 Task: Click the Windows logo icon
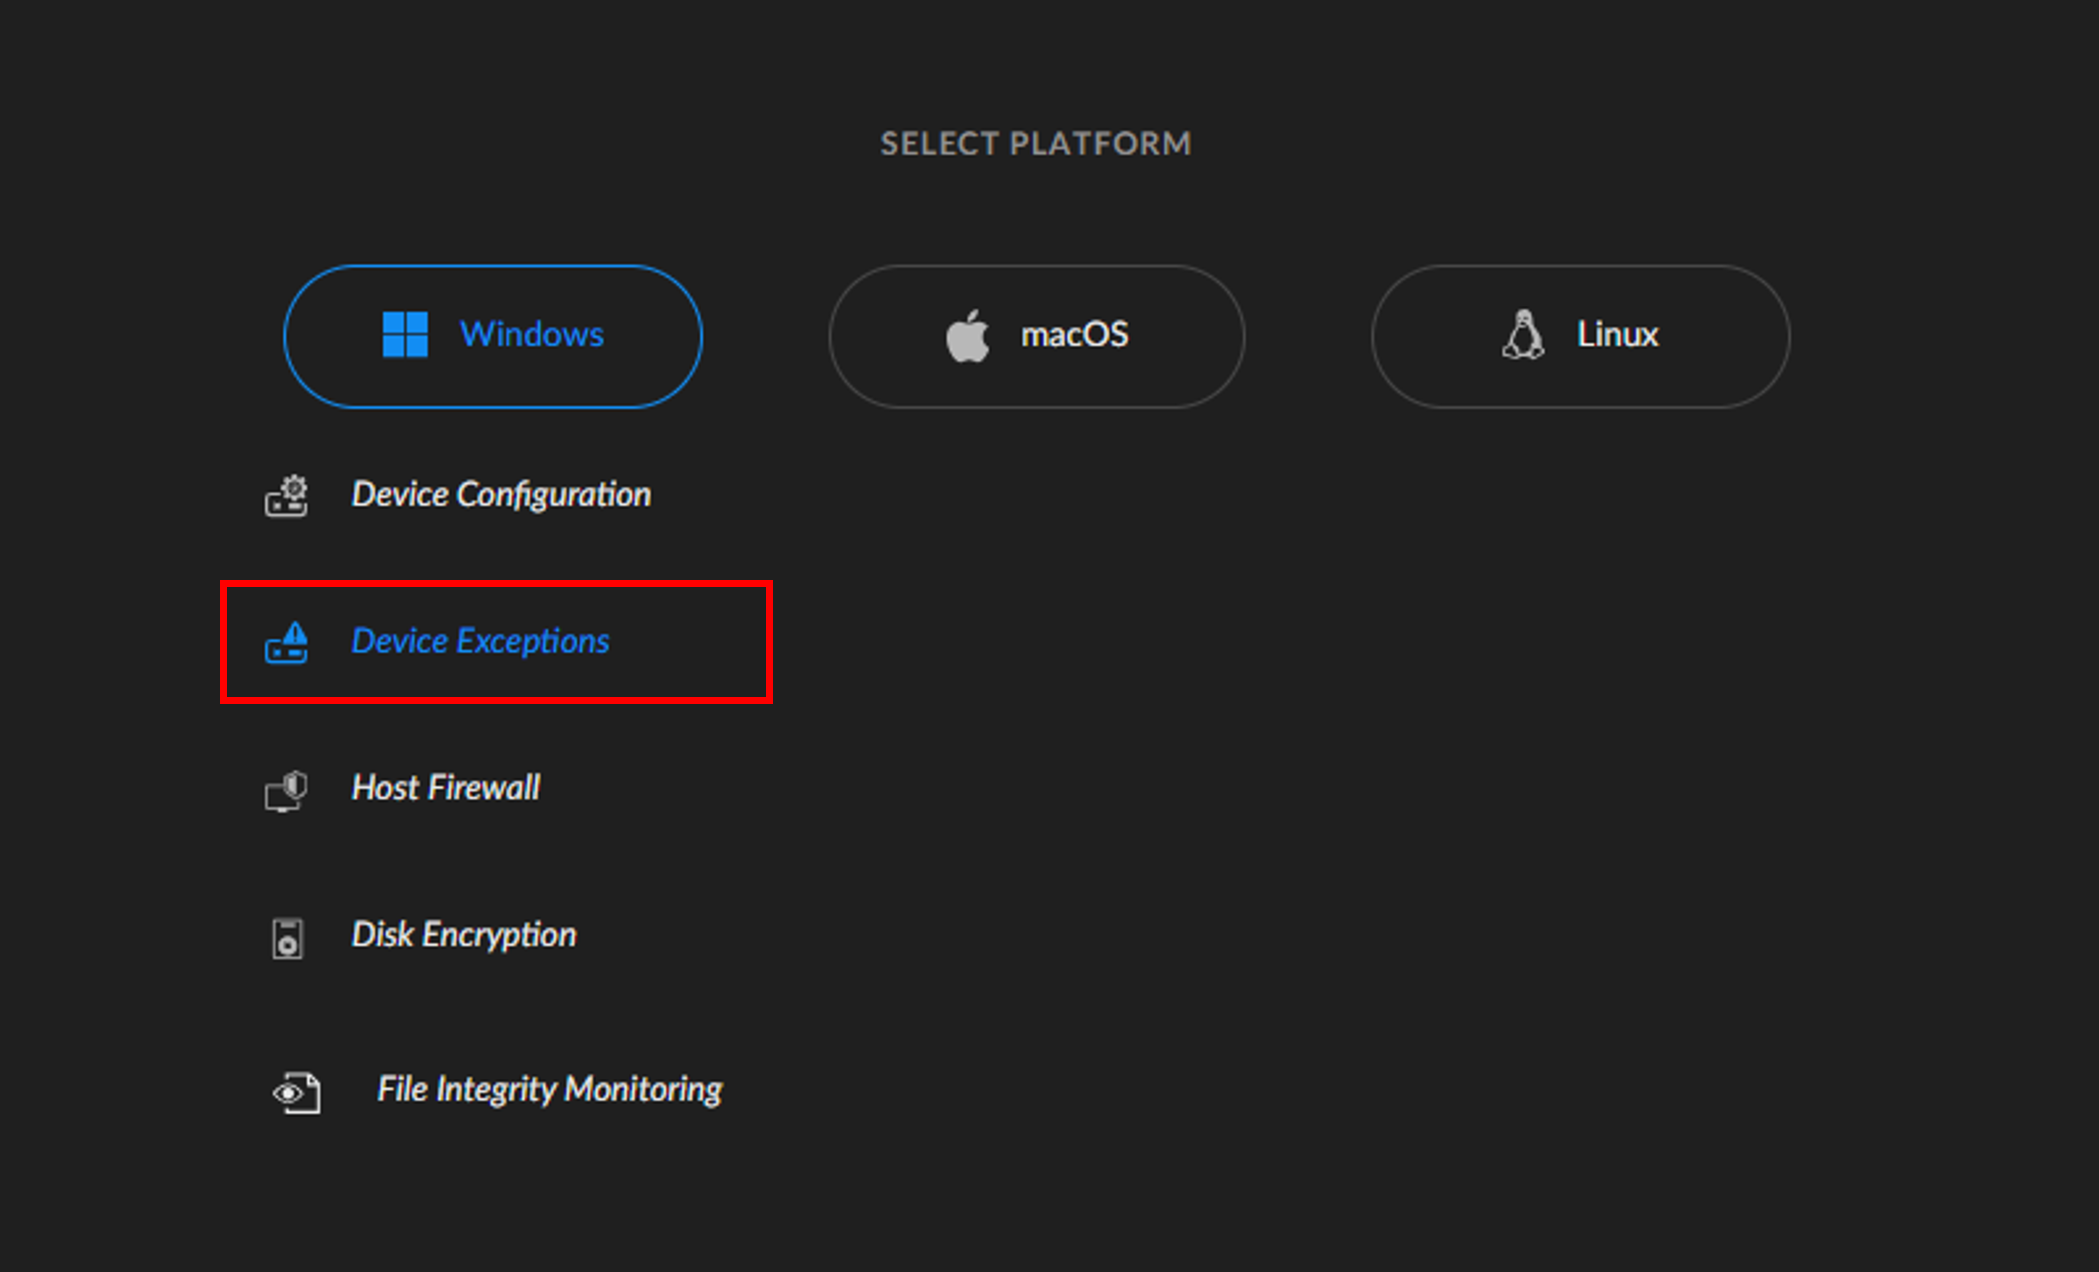405,334
